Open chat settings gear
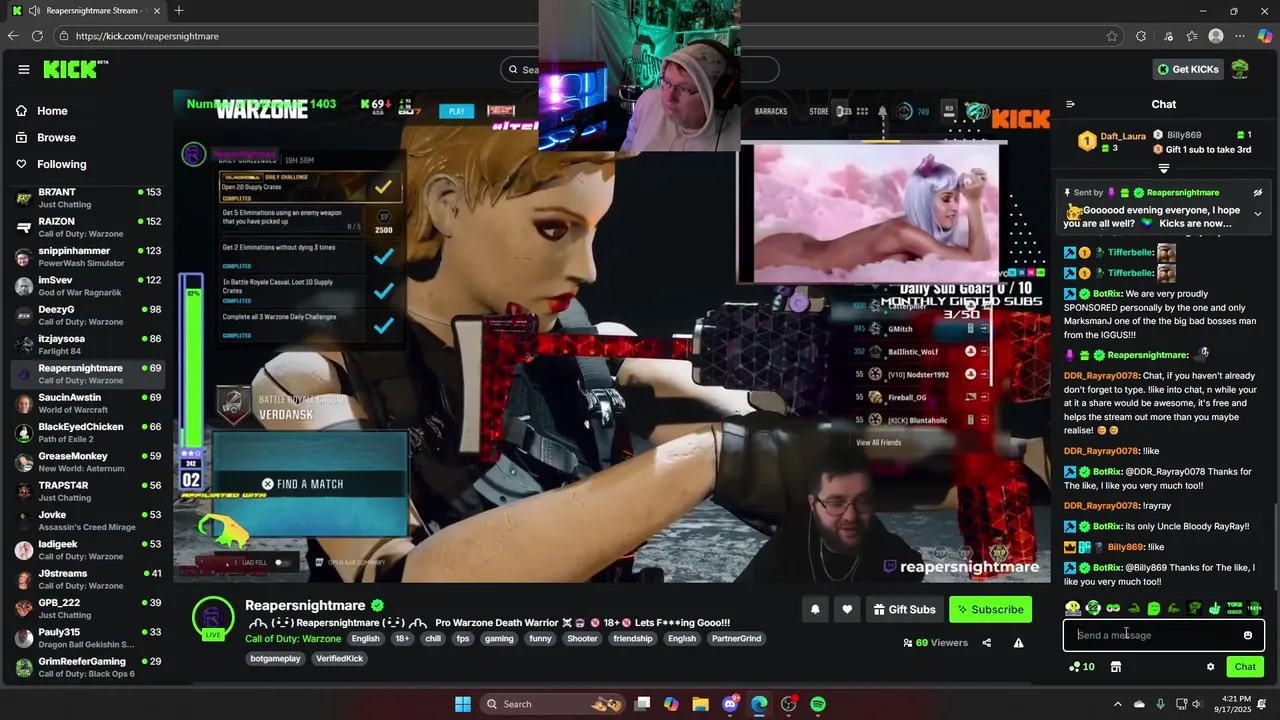Viewport: 1280px width, 720px height. click(x=1210, y=667)
